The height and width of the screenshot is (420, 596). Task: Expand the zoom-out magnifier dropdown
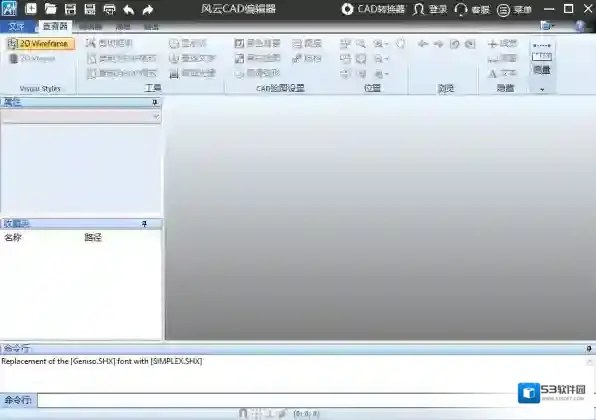(x=380, y=59)
